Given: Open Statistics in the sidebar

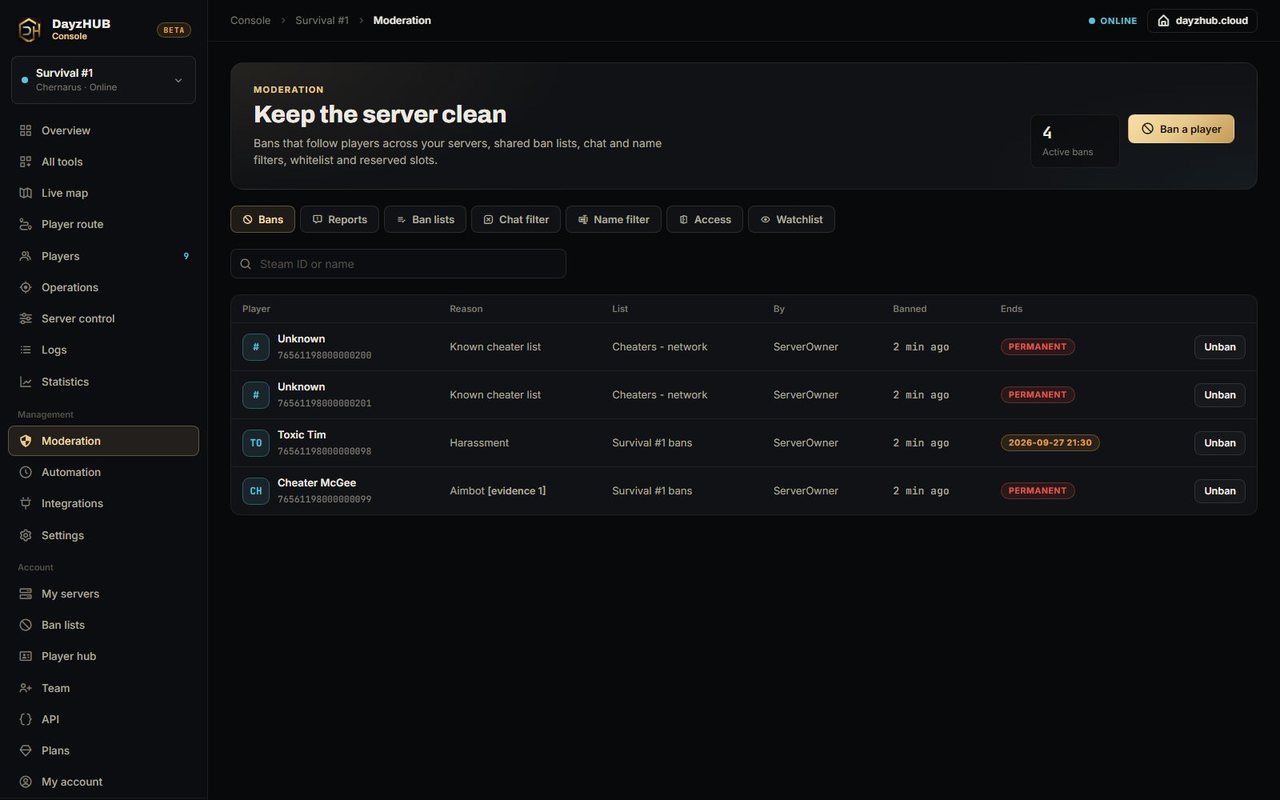Looking at the screenshot, I should pyautogui.click(x=104, y=382).
